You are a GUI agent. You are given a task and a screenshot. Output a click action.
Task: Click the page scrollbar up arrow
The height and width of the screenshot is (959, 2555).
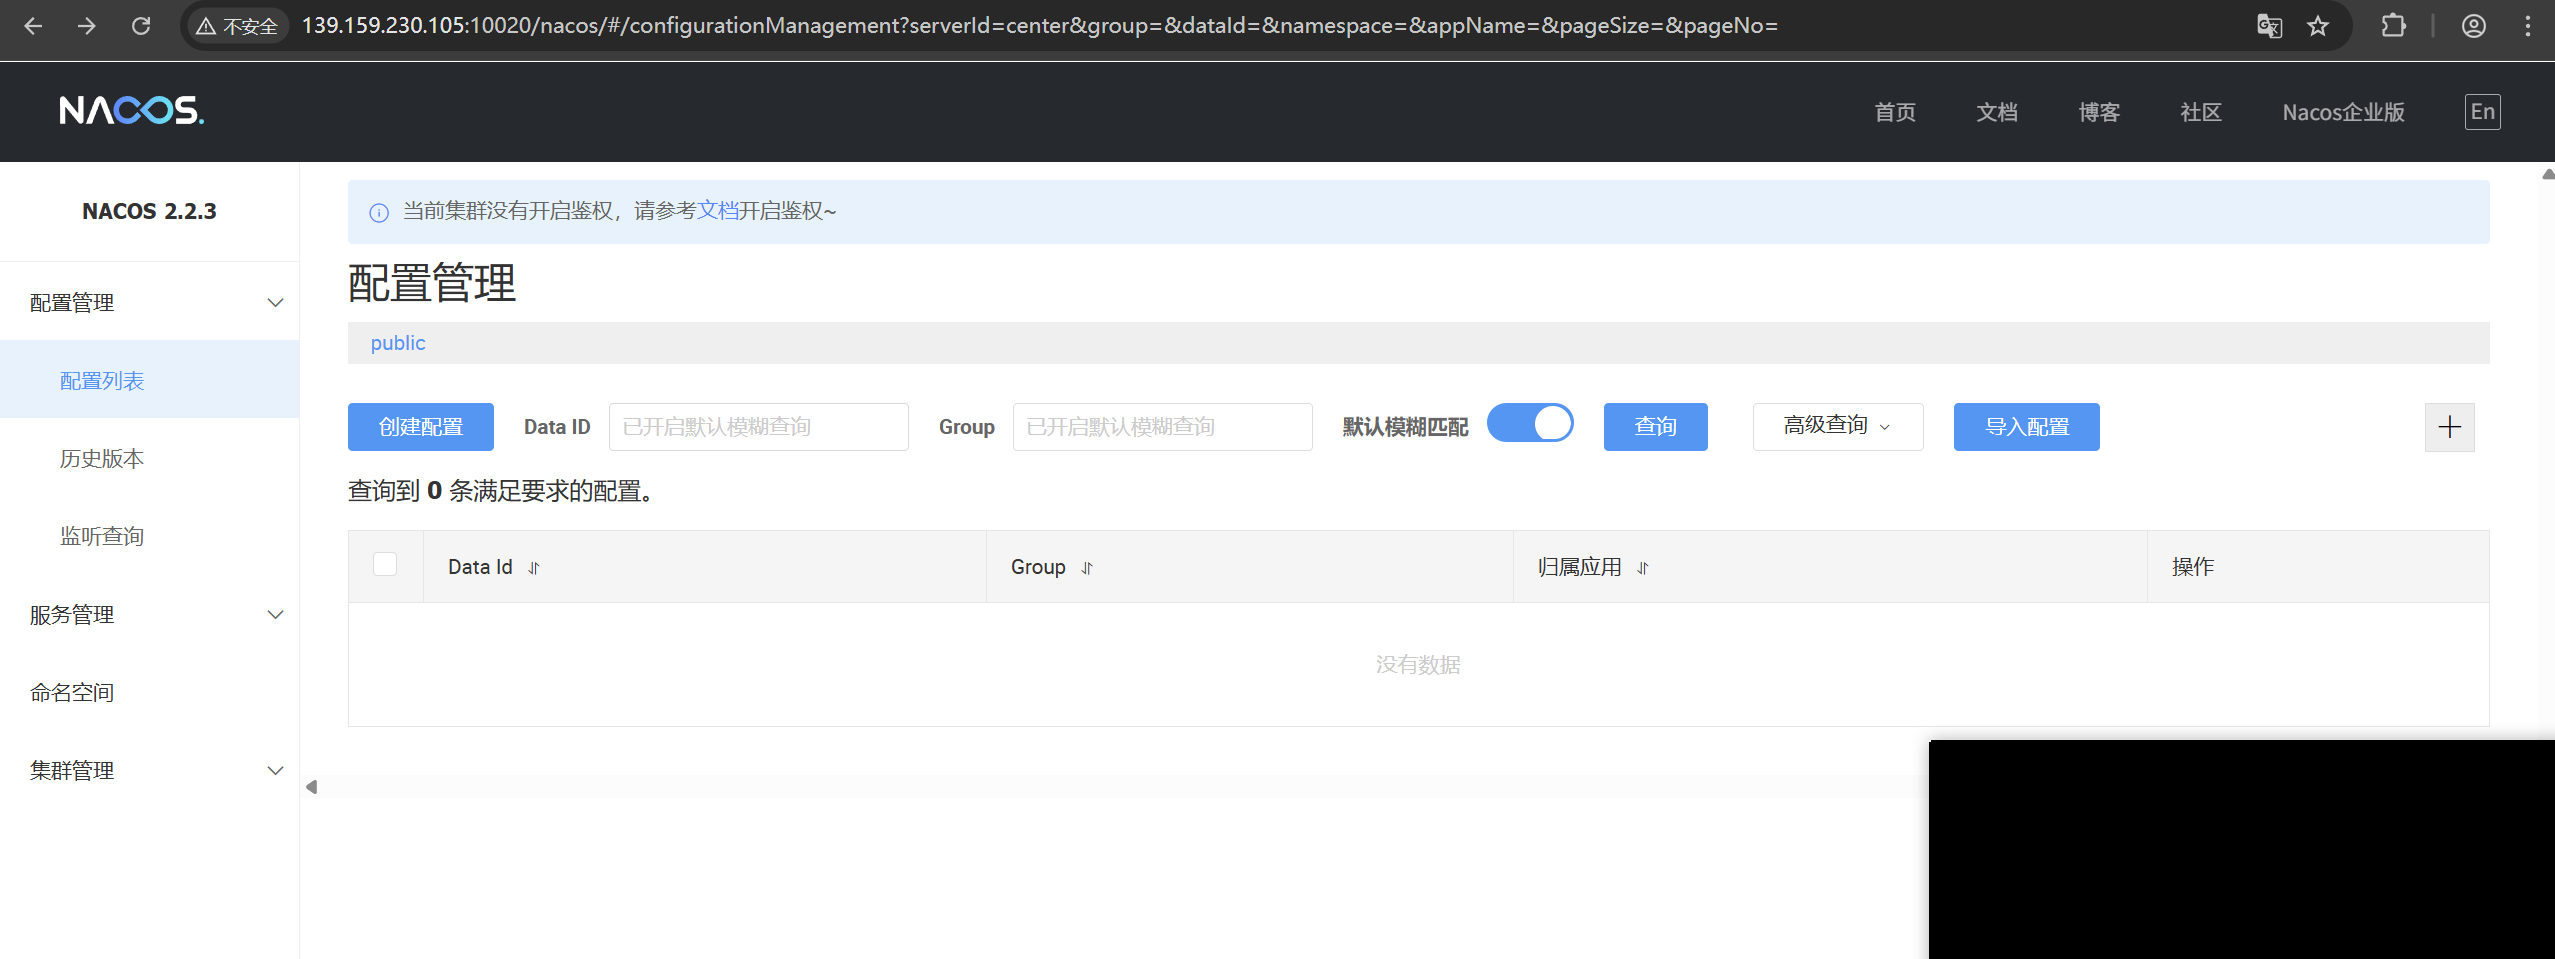coord(2548,174)
